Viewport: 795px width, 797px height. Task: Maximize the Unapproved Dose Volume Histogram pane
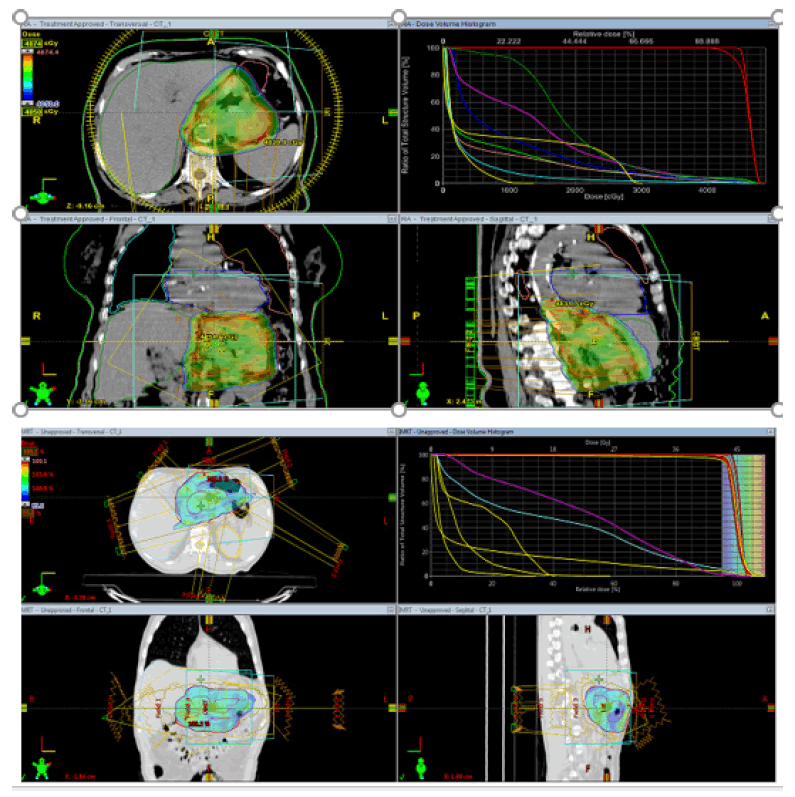[770, 432]
